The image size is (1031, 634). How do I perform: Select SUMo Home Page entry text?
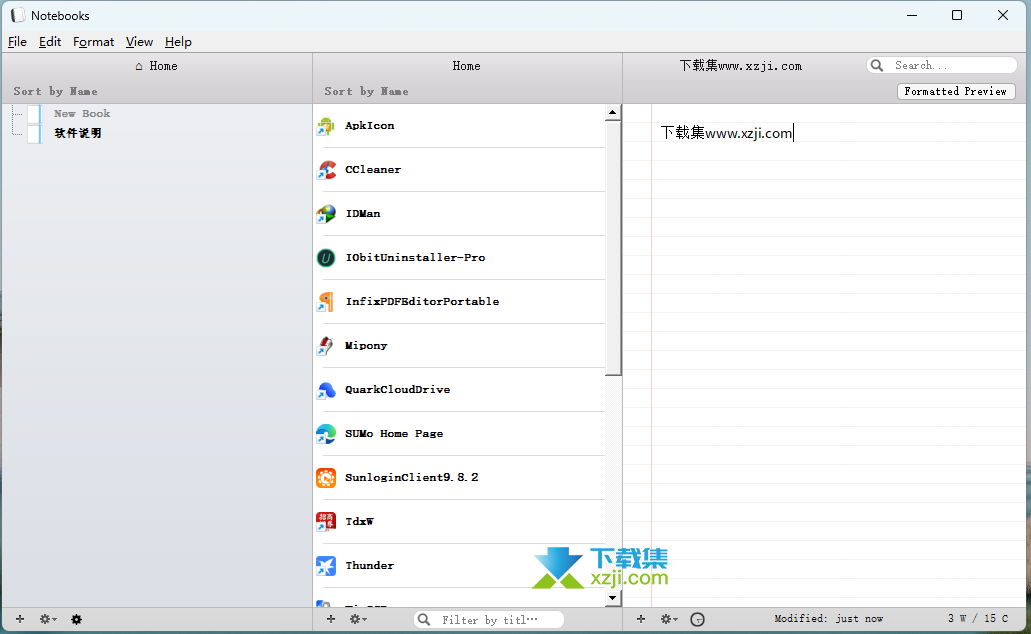[395, 434]
